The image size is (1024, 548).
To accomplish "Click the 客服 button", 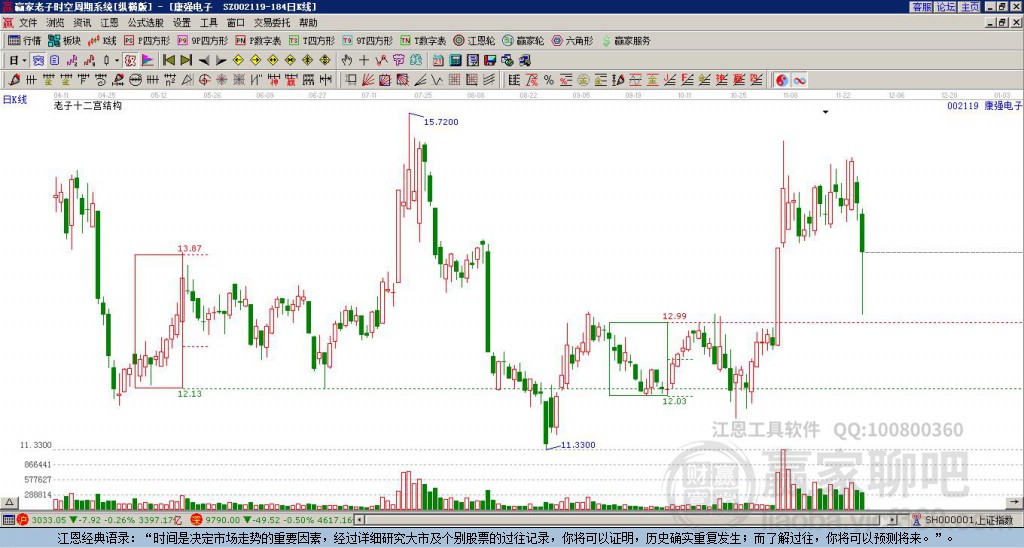I will (921, 7).
